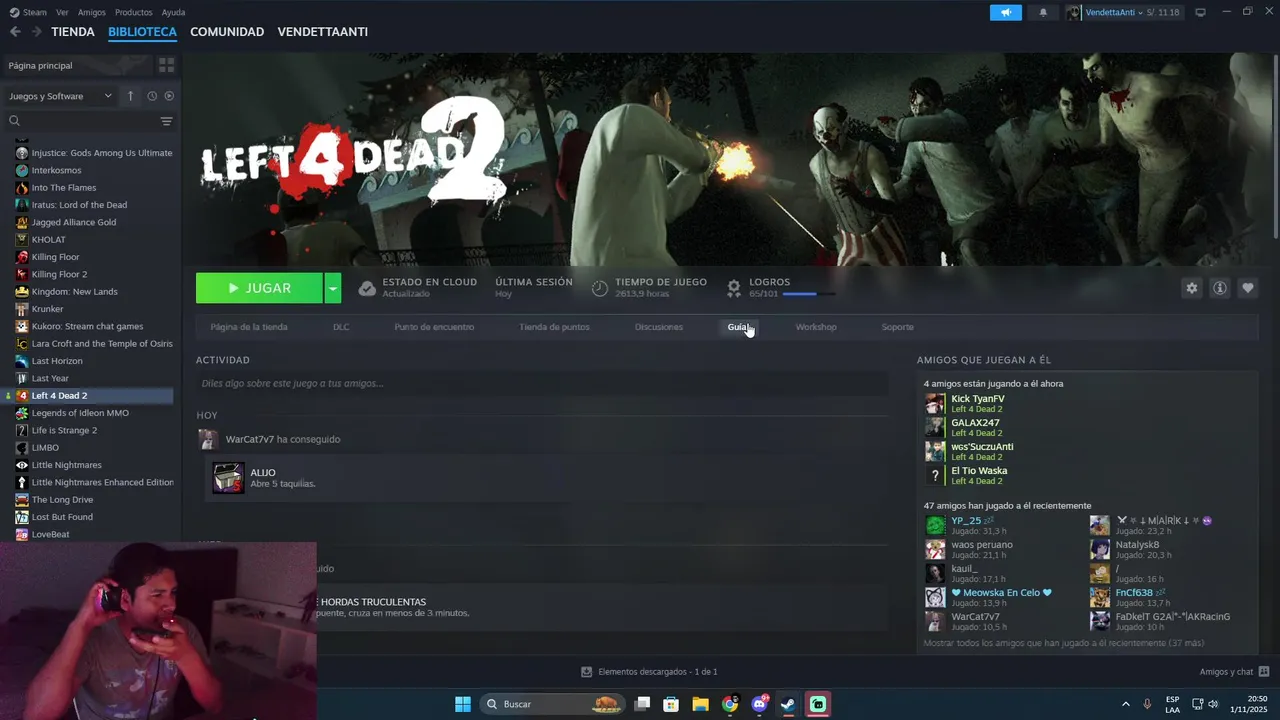Open Windows Start menu
The width and height of the screenshot is (1280, 720).
click(463, 704)
